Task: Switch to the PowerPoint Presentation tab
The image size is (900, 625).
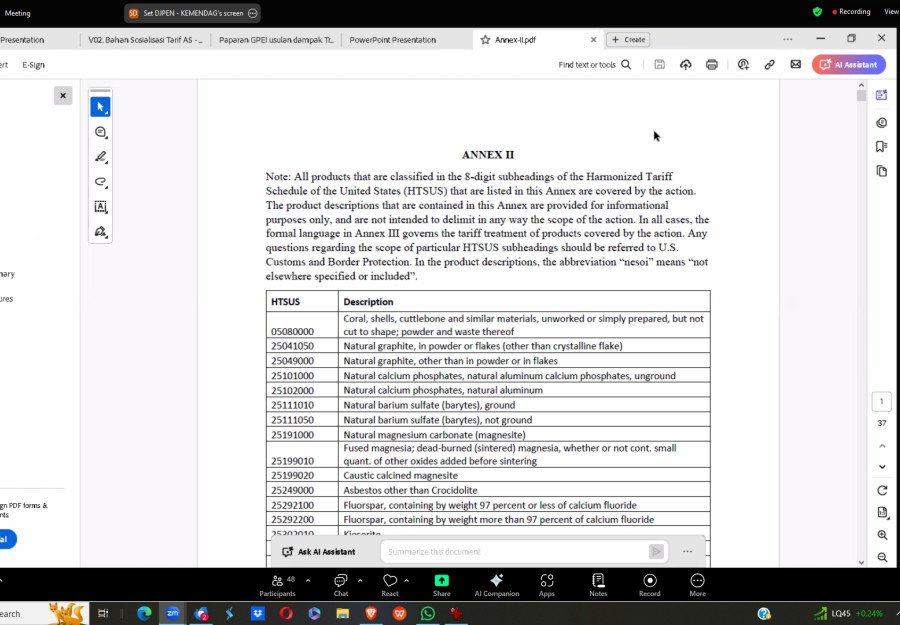Action: coord(393,40)
